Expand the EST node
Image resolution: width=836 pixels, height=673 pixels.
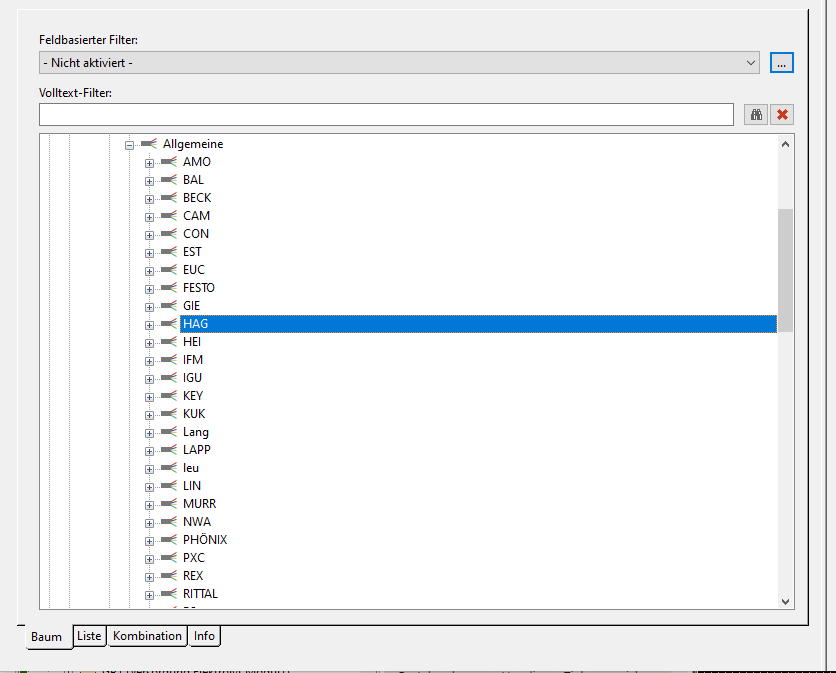pyautogui.click(x=149, y=253)
